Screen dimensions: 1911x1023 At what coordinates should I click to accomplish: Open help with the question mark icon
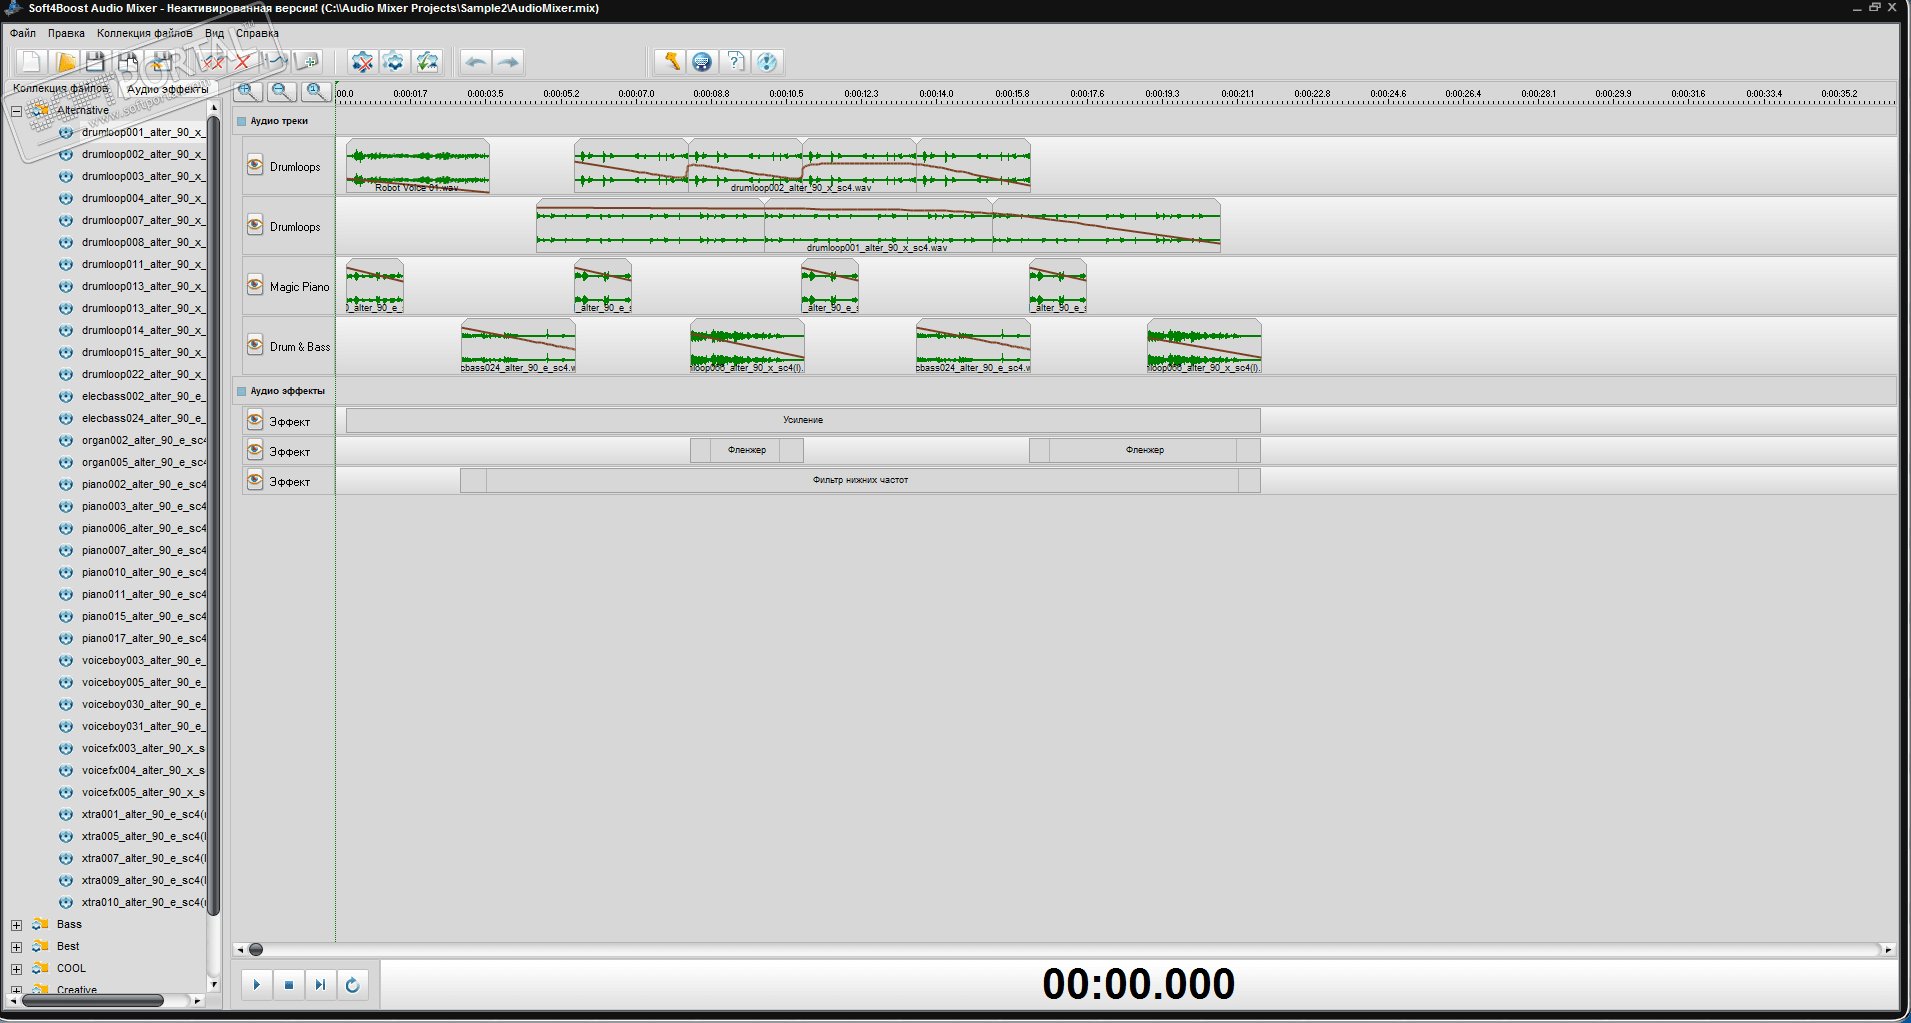coord(735,62)
